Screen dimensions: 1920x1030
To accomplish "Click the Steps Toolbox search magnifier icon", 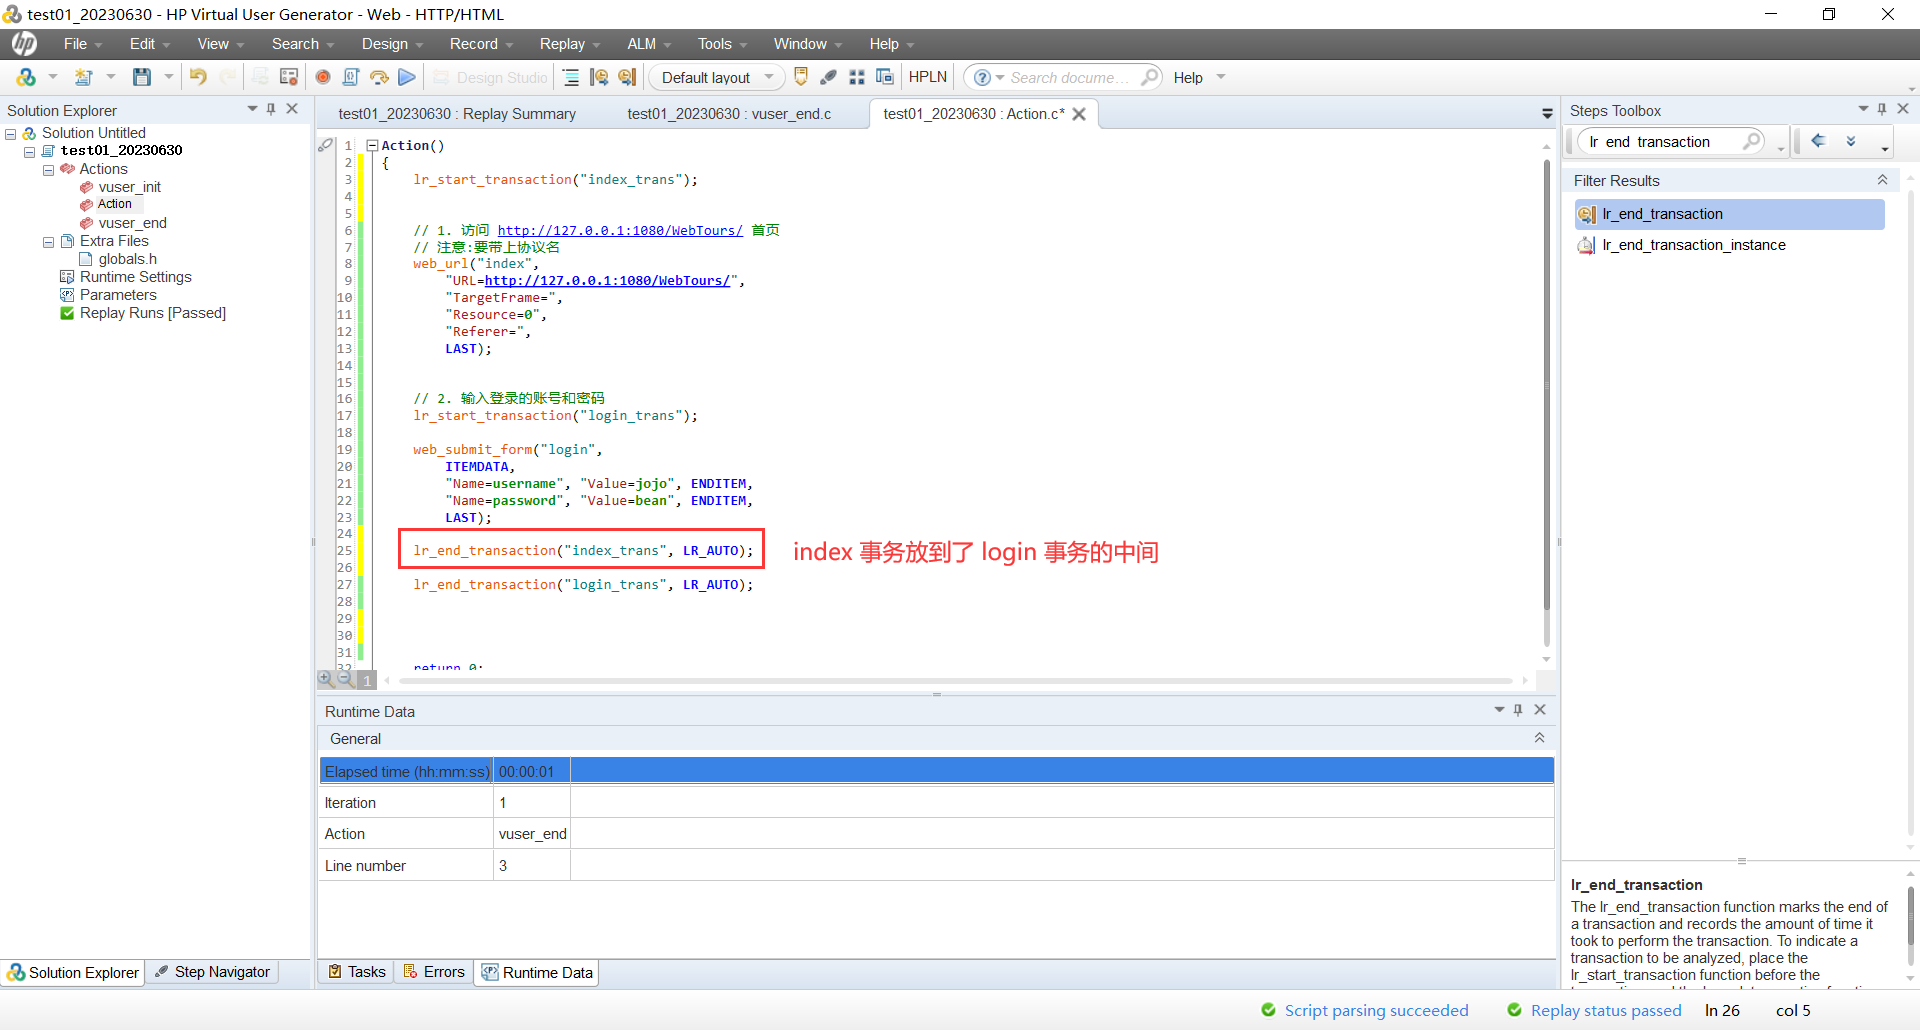I will pyautogui.click(x=1752, y=141).
